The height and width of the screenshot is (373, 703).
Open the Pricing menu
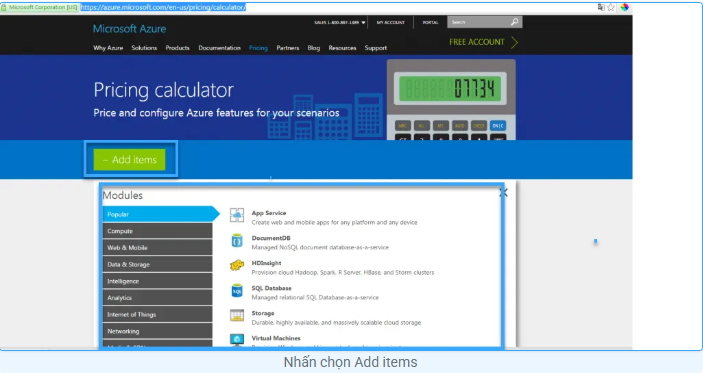258,48
